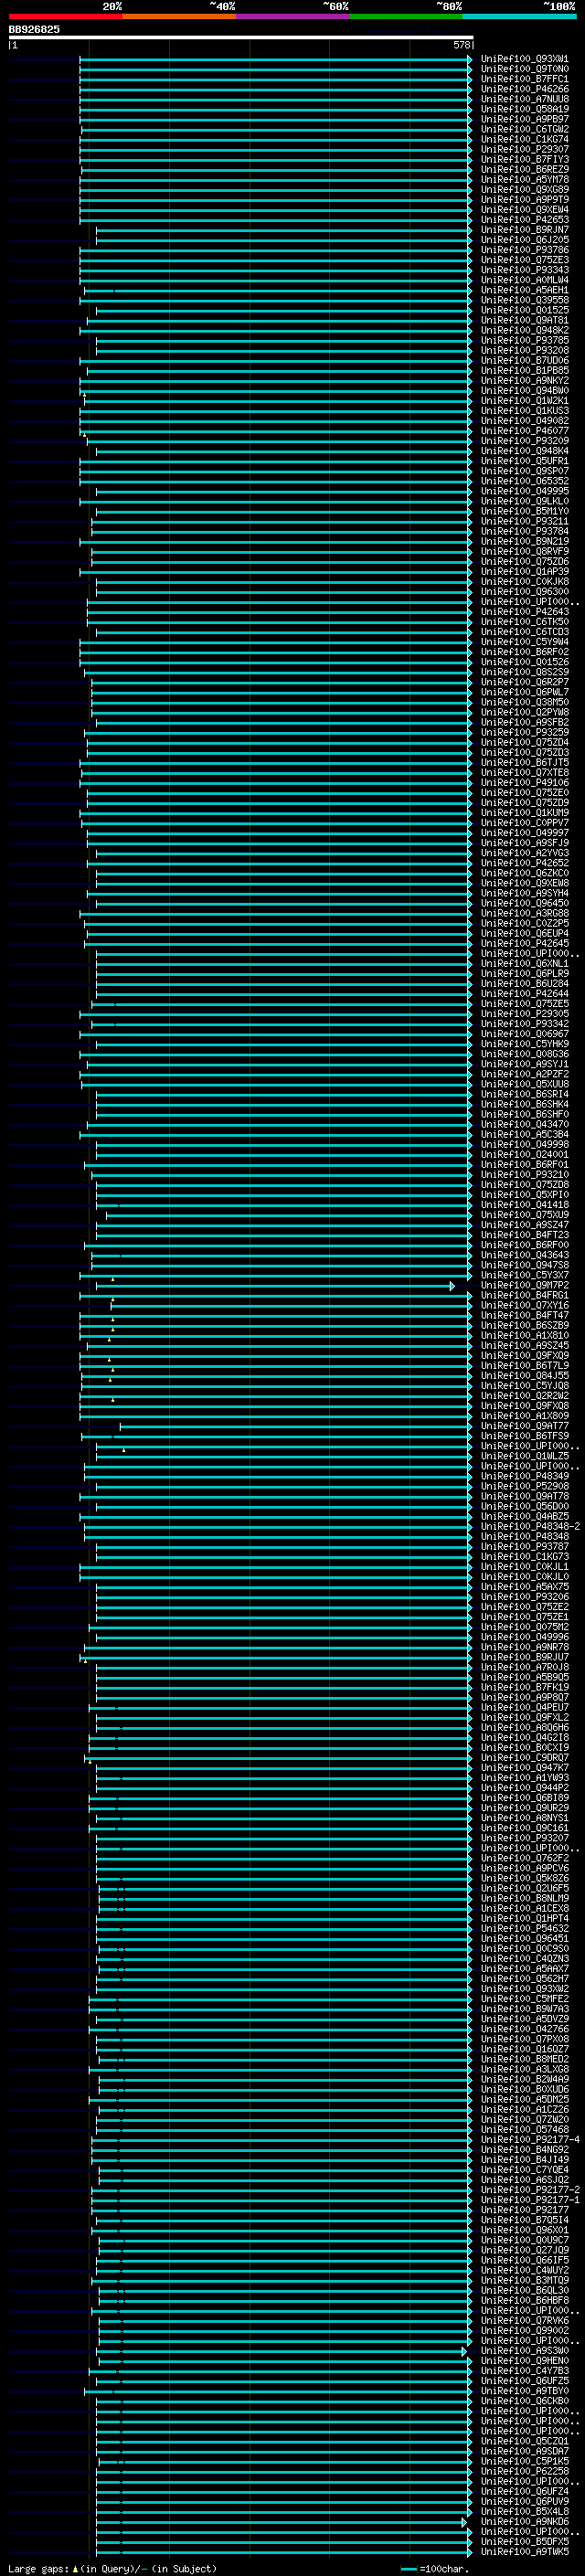This screenshot has height=2576, width=585.
Task: Select the UniRef100_B1PB85 label
Action: click(525, 371)
